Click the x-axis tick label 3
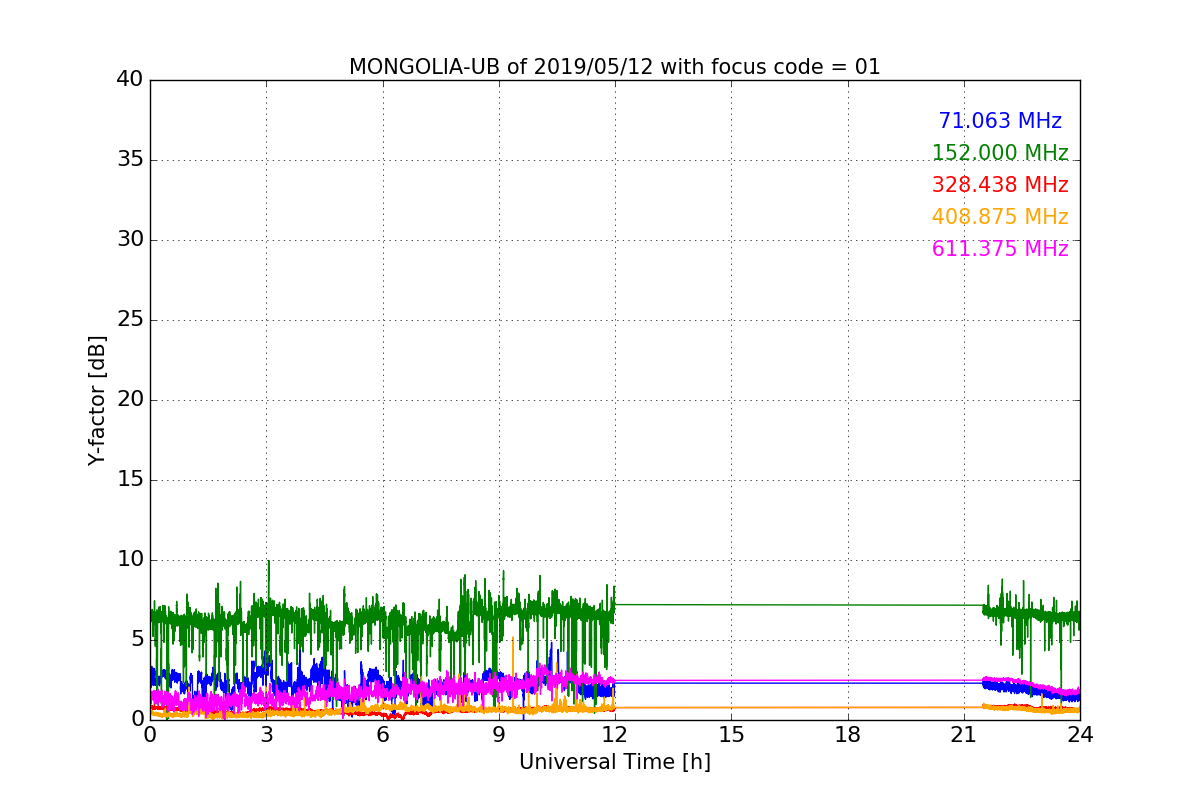 click(266, 734)
